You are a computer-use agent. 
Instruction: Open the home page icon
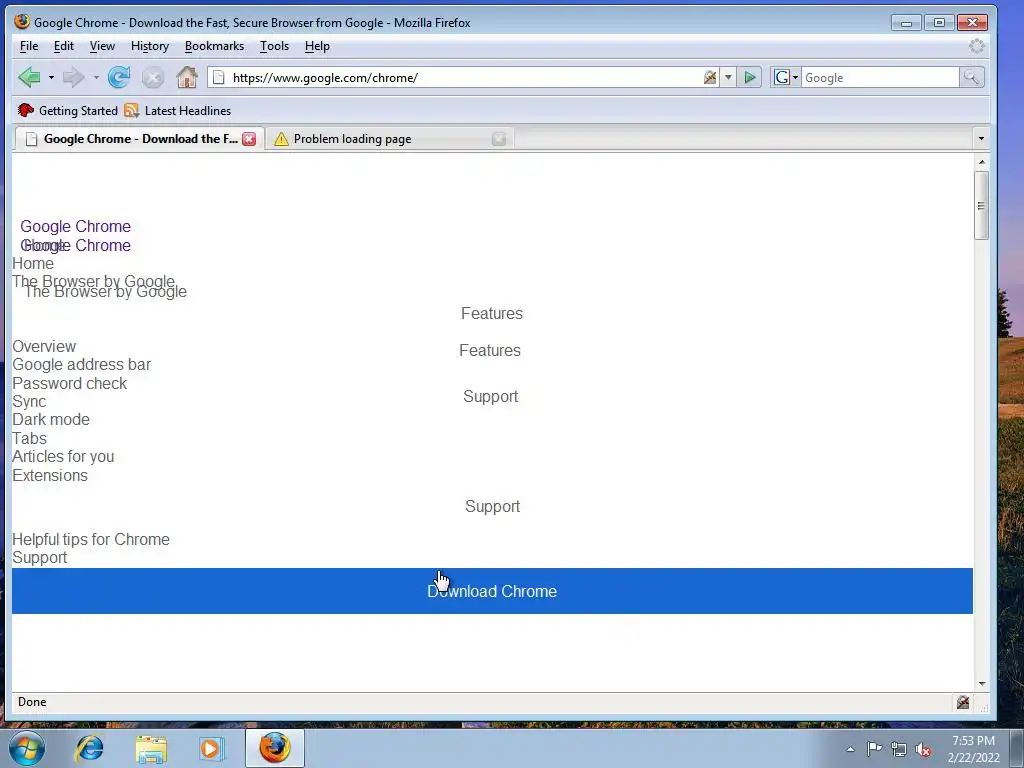tap(187, 77)
